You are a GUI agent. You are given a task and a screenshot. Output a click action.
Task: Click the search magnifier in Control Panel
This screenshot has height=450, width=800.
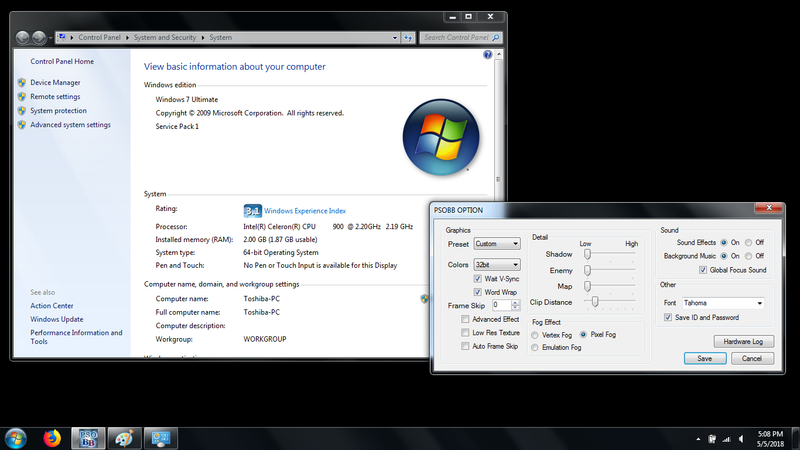click(x=495, y=37)
